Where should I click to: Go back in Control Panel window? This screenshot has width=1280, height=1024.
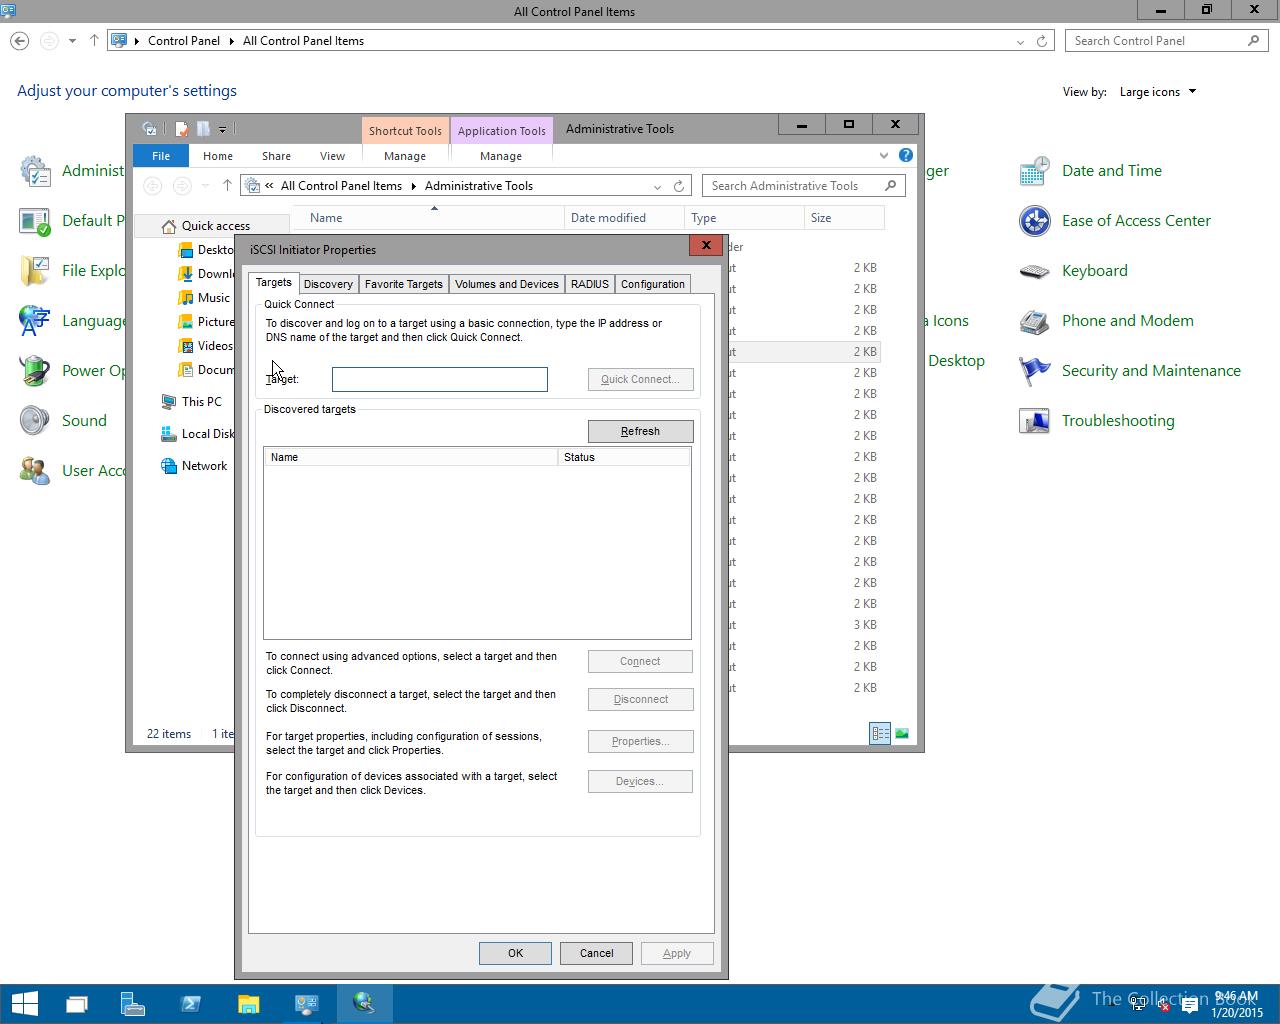(20, 41)
